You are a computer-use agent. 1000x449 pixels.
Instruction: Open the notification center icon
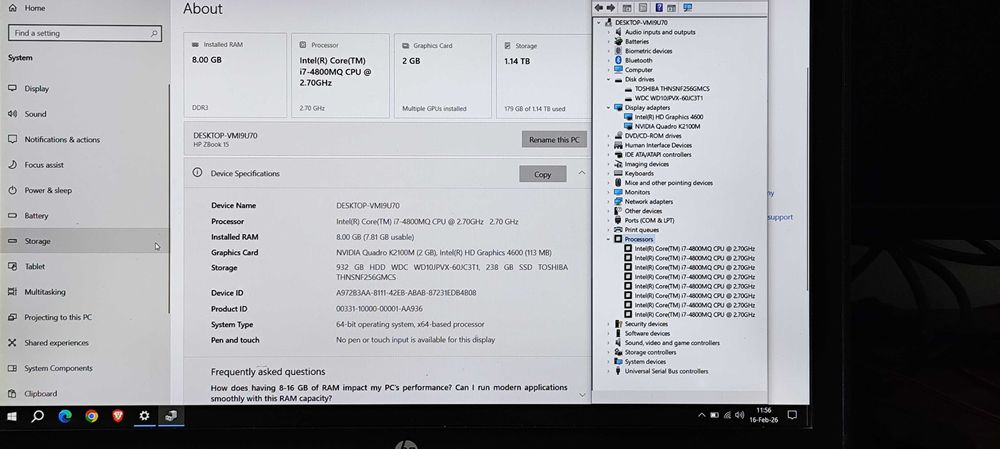(x=792, y=415)
